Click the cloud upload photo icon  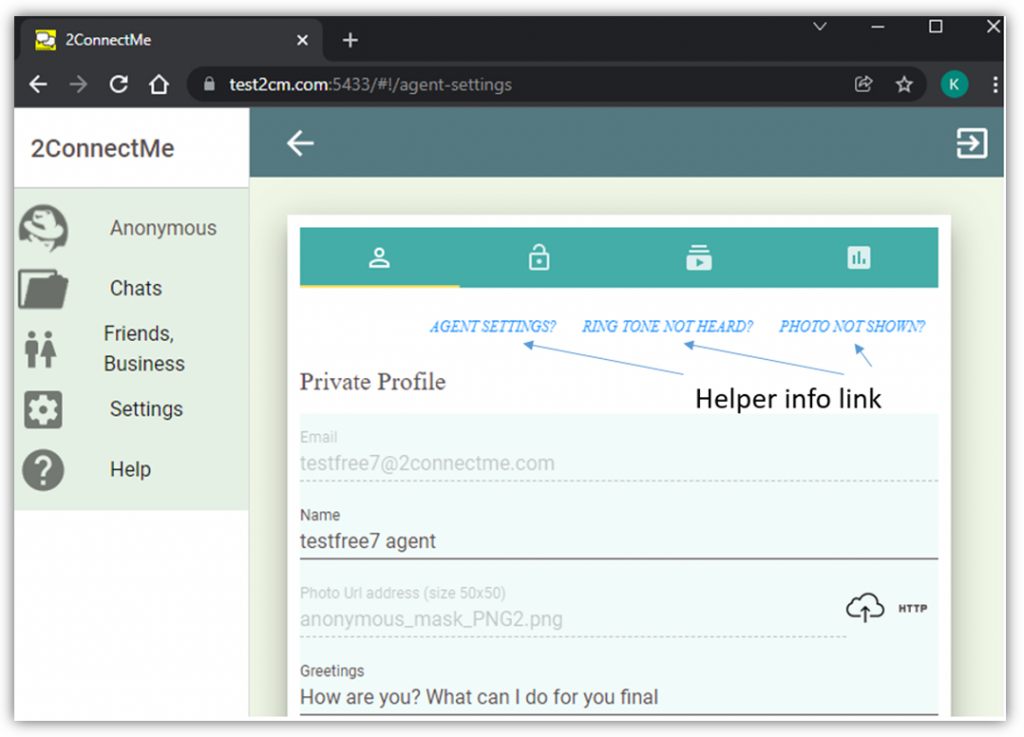865,607
